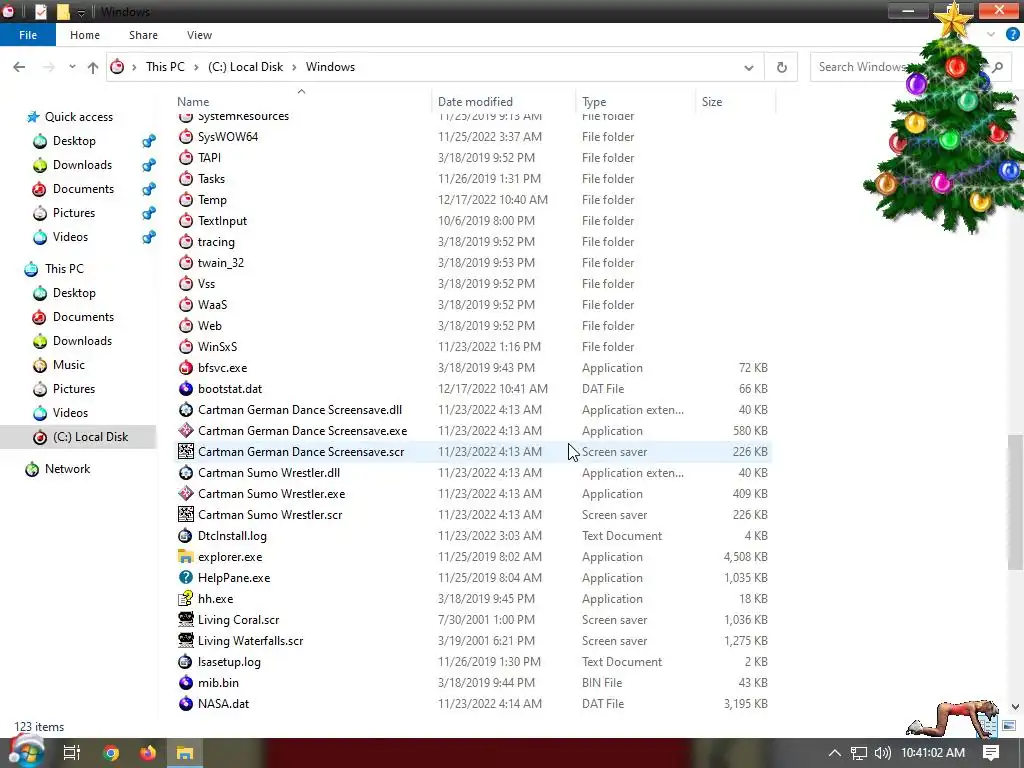Refresh the Windows folder view

781,67
